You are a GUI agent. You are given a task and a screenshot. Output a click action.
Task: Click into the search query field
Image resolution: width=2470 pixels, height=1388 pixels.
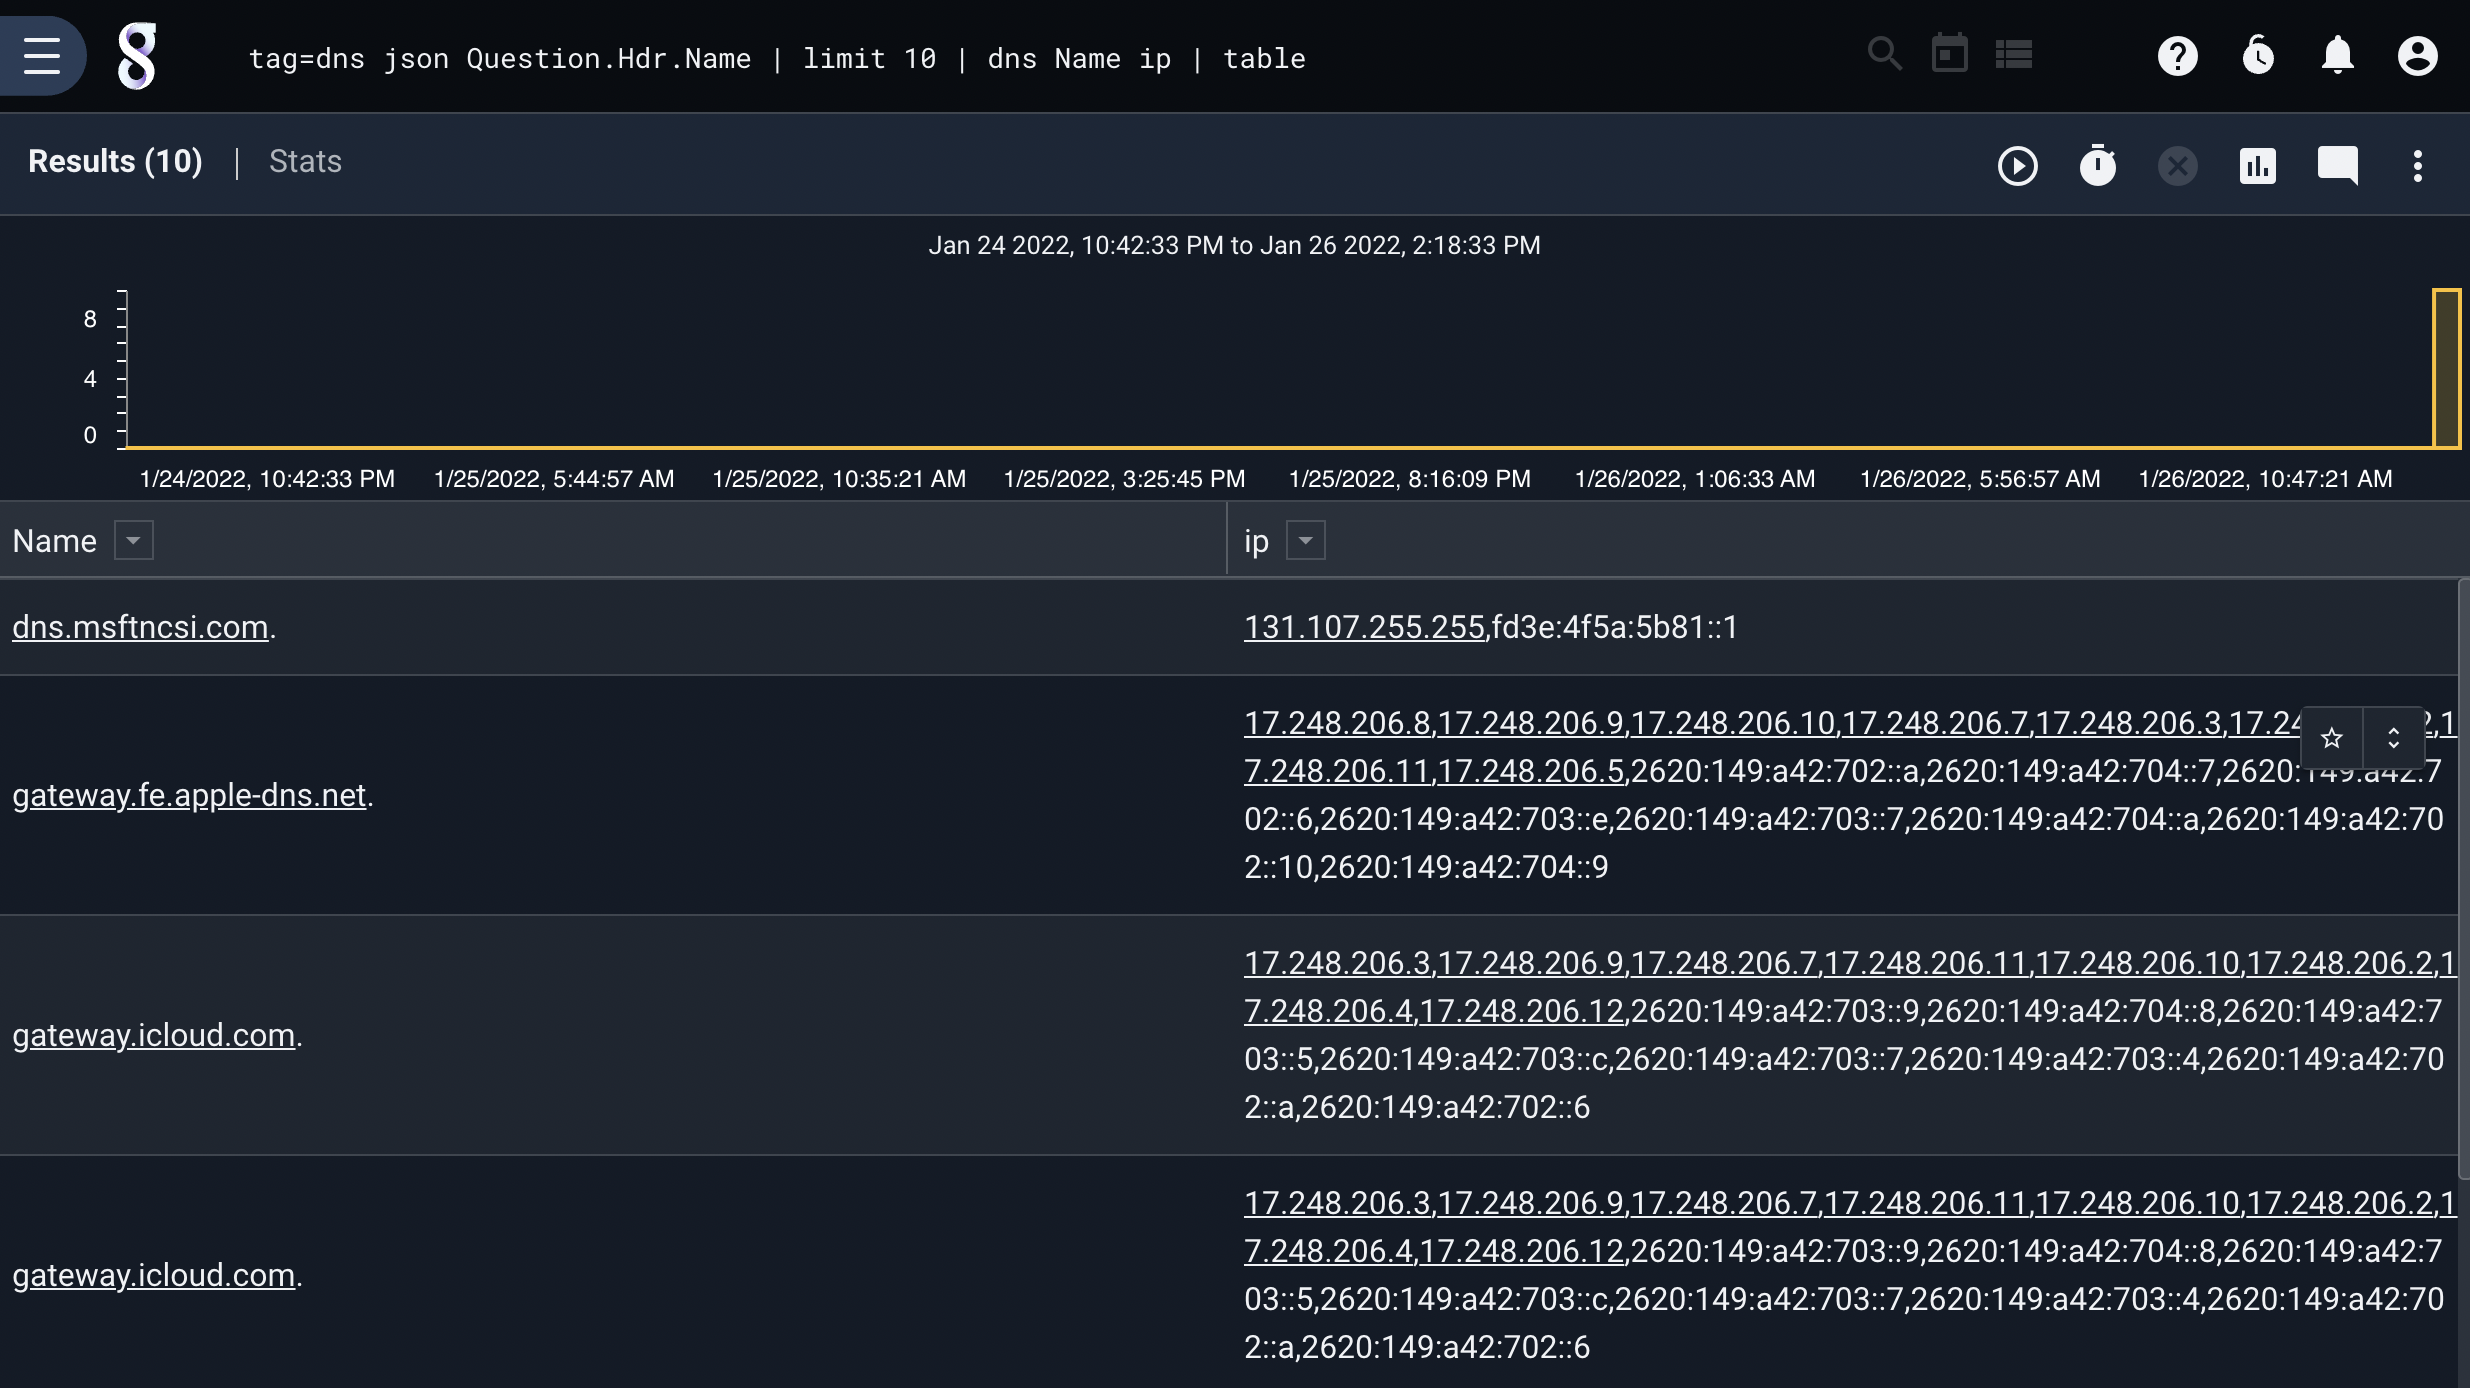(x=777, y=58)
